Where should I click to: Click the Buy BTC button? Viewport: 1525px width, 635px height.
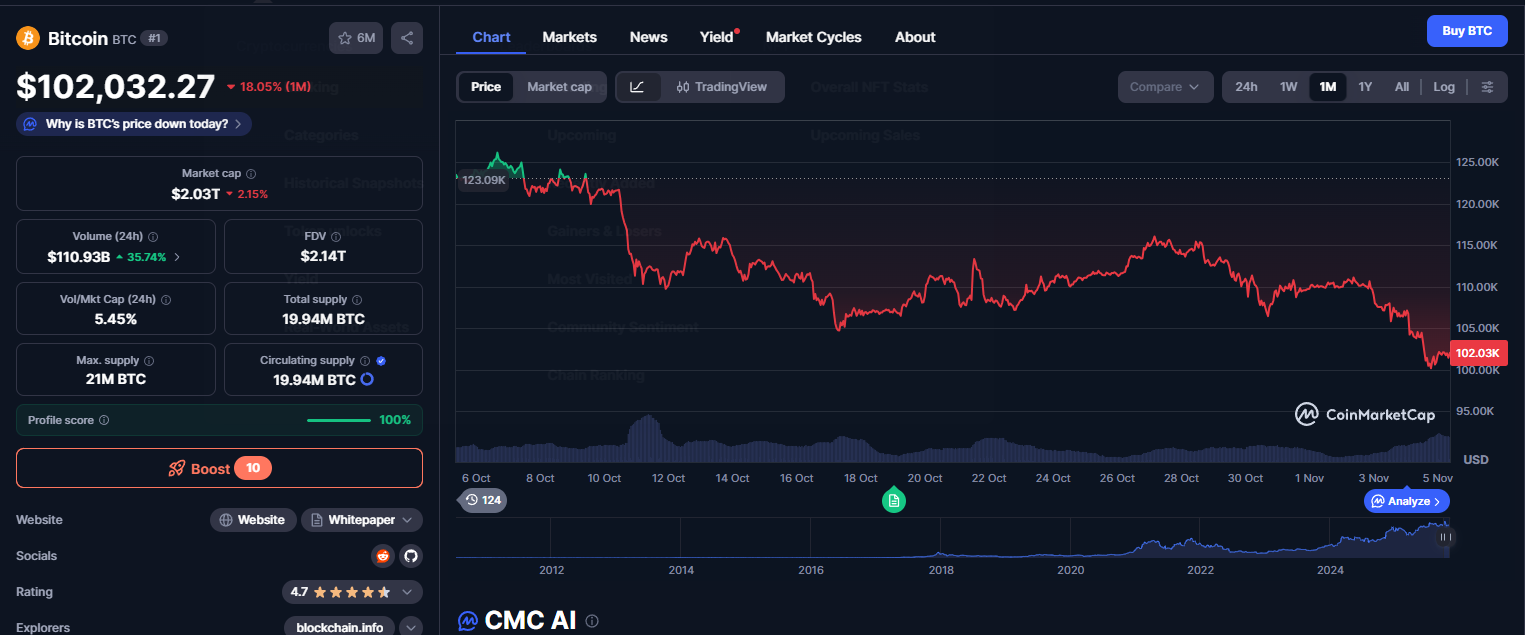tap(1467, 31)
